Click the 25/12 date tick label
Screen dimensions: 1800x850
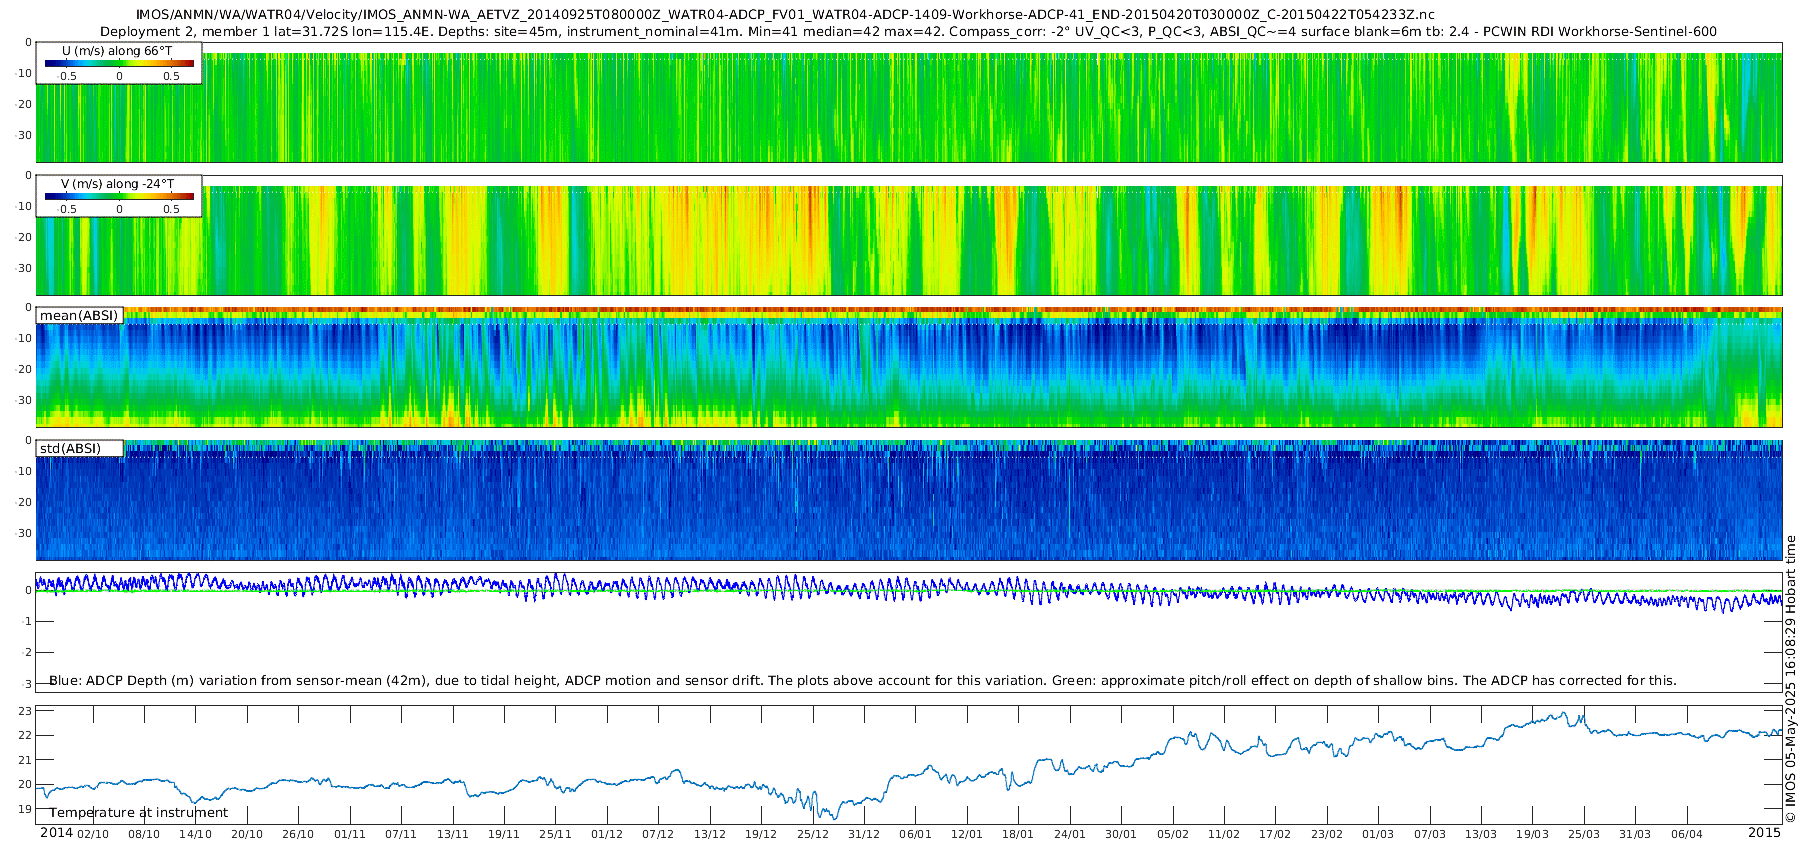[x=812, y=834]
